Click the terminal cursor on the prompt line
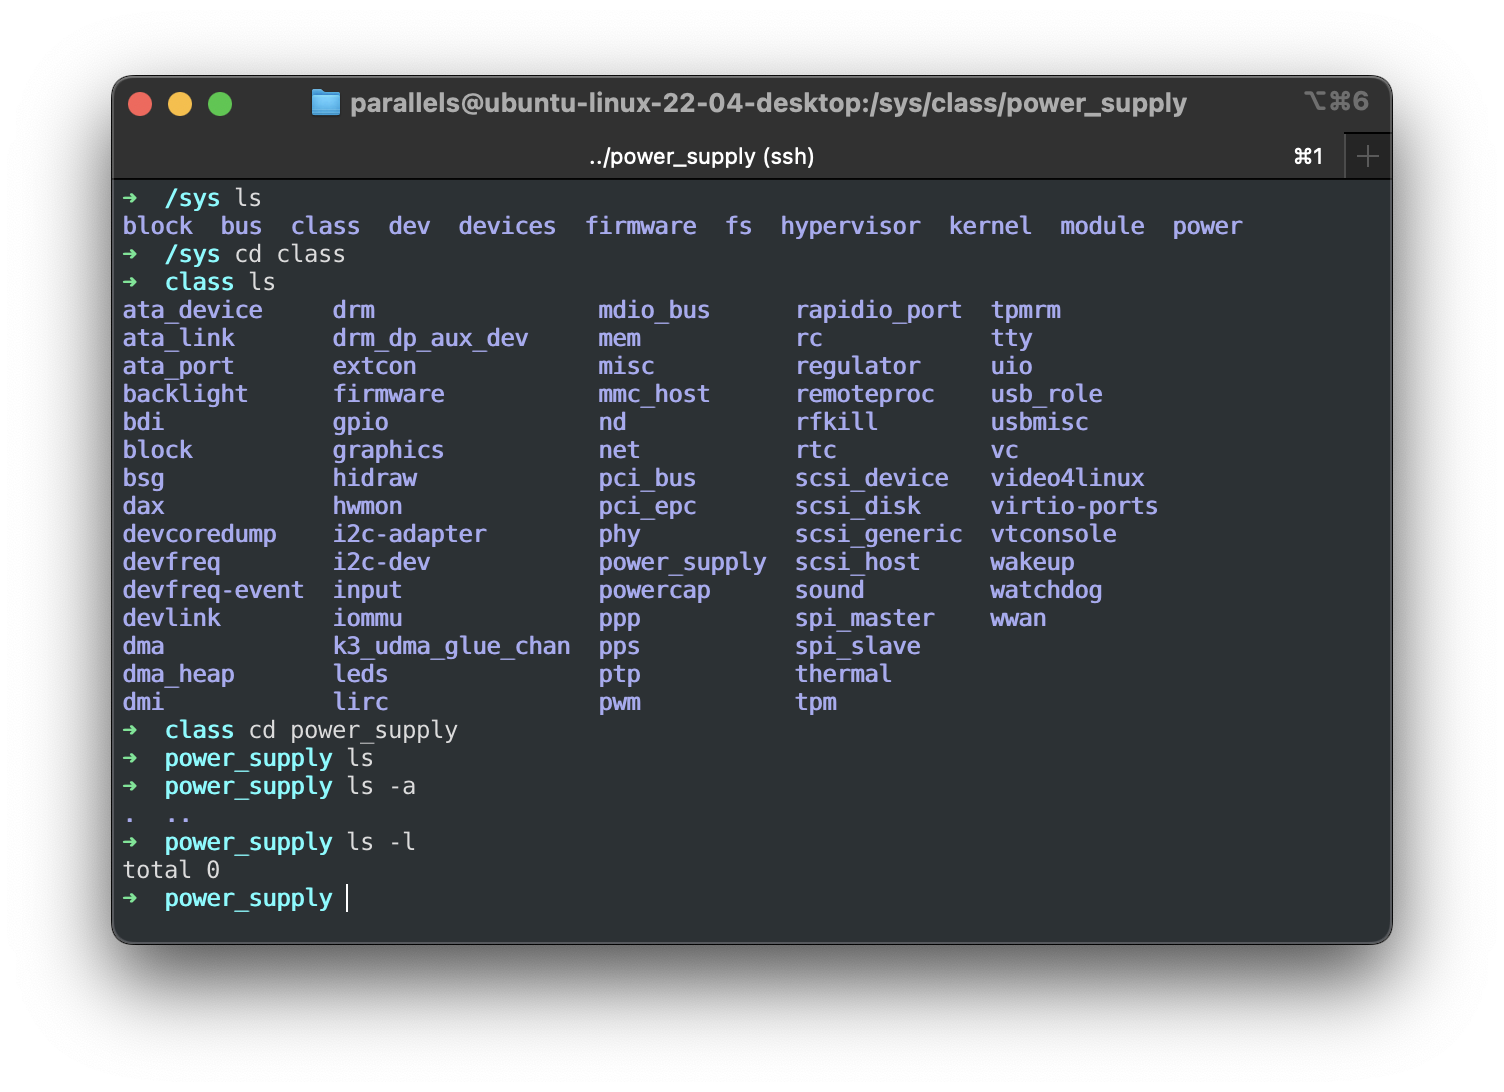 point(347,898)
